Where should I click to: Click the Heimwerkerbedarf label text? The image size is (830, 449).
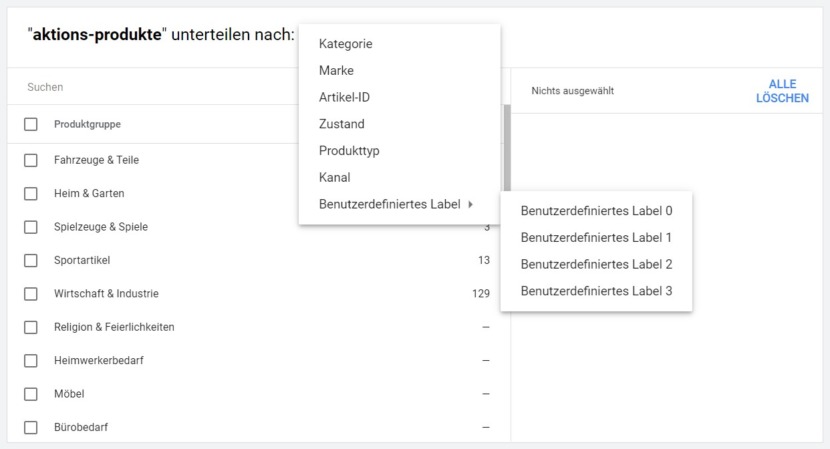[x=98, y=361]
